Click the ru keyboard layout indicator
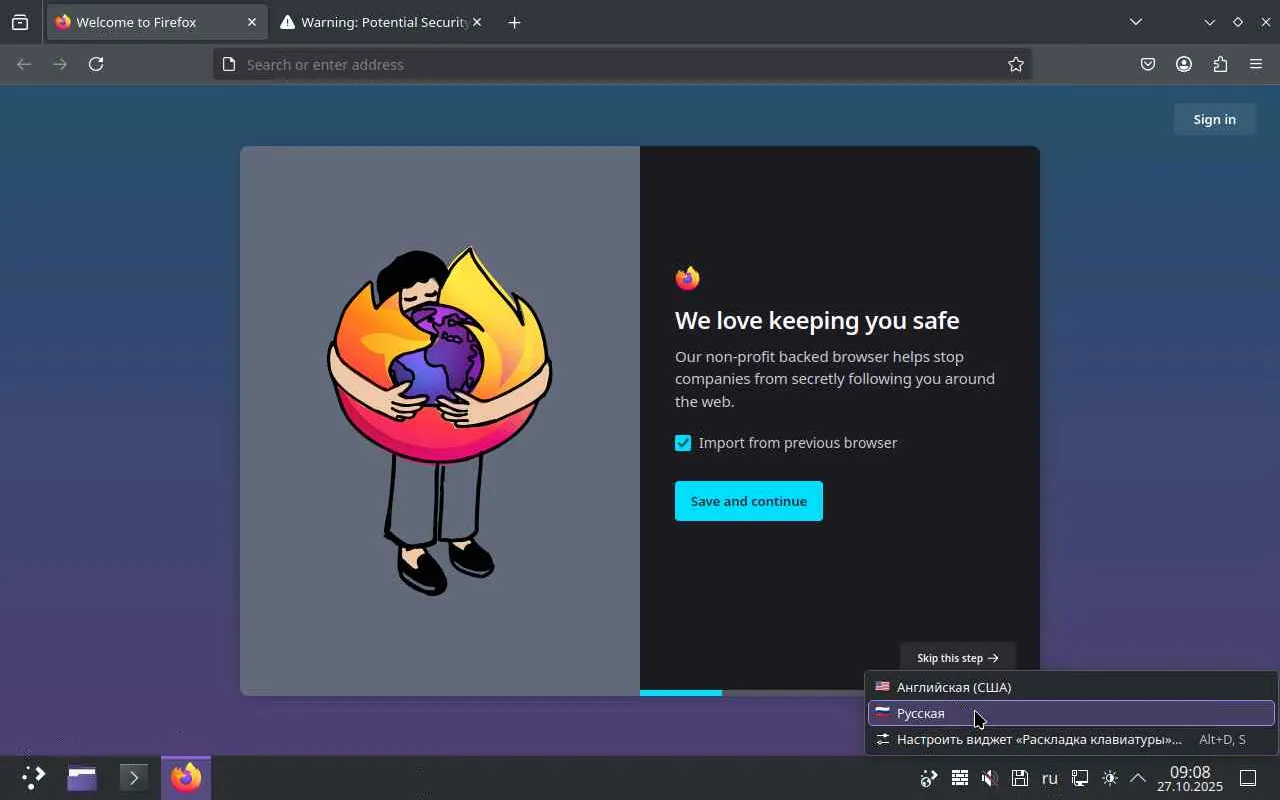1280x800 pixels. click(x=1050, y=778)
